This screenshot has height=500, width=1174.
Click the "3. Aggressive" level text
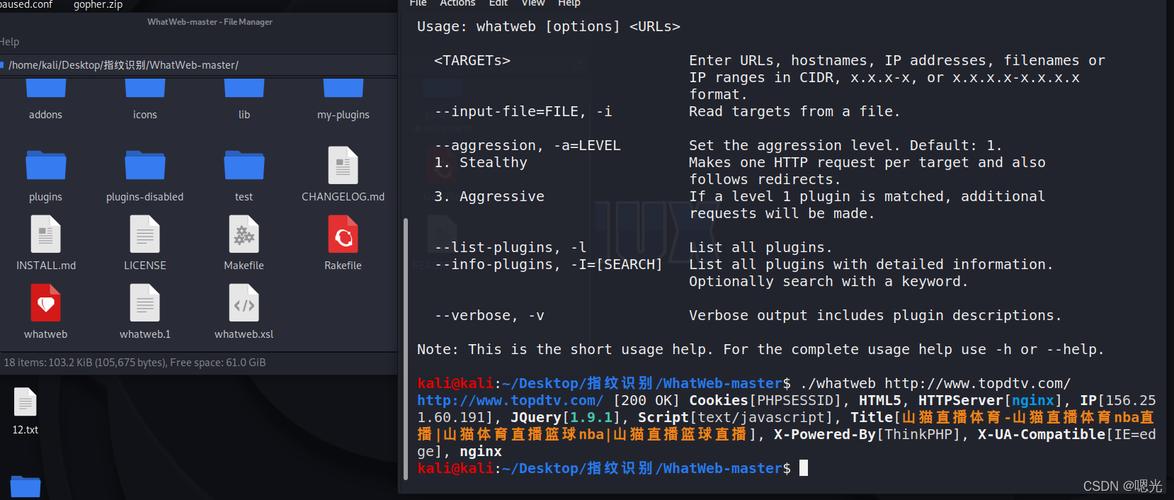(490, 196)
